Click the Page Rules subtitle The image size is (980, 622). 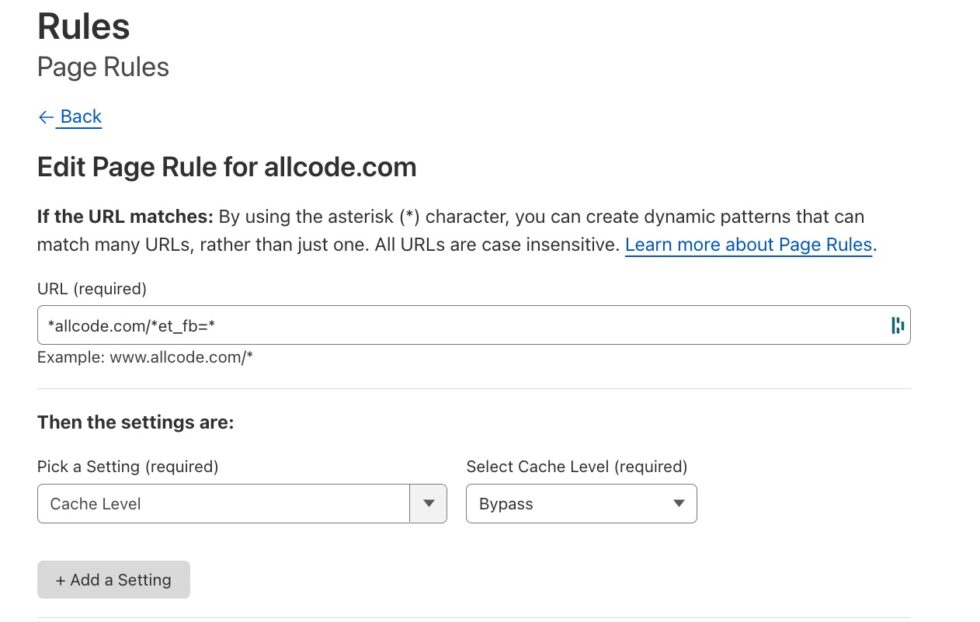pyautogui.click(x=102, y=67)
